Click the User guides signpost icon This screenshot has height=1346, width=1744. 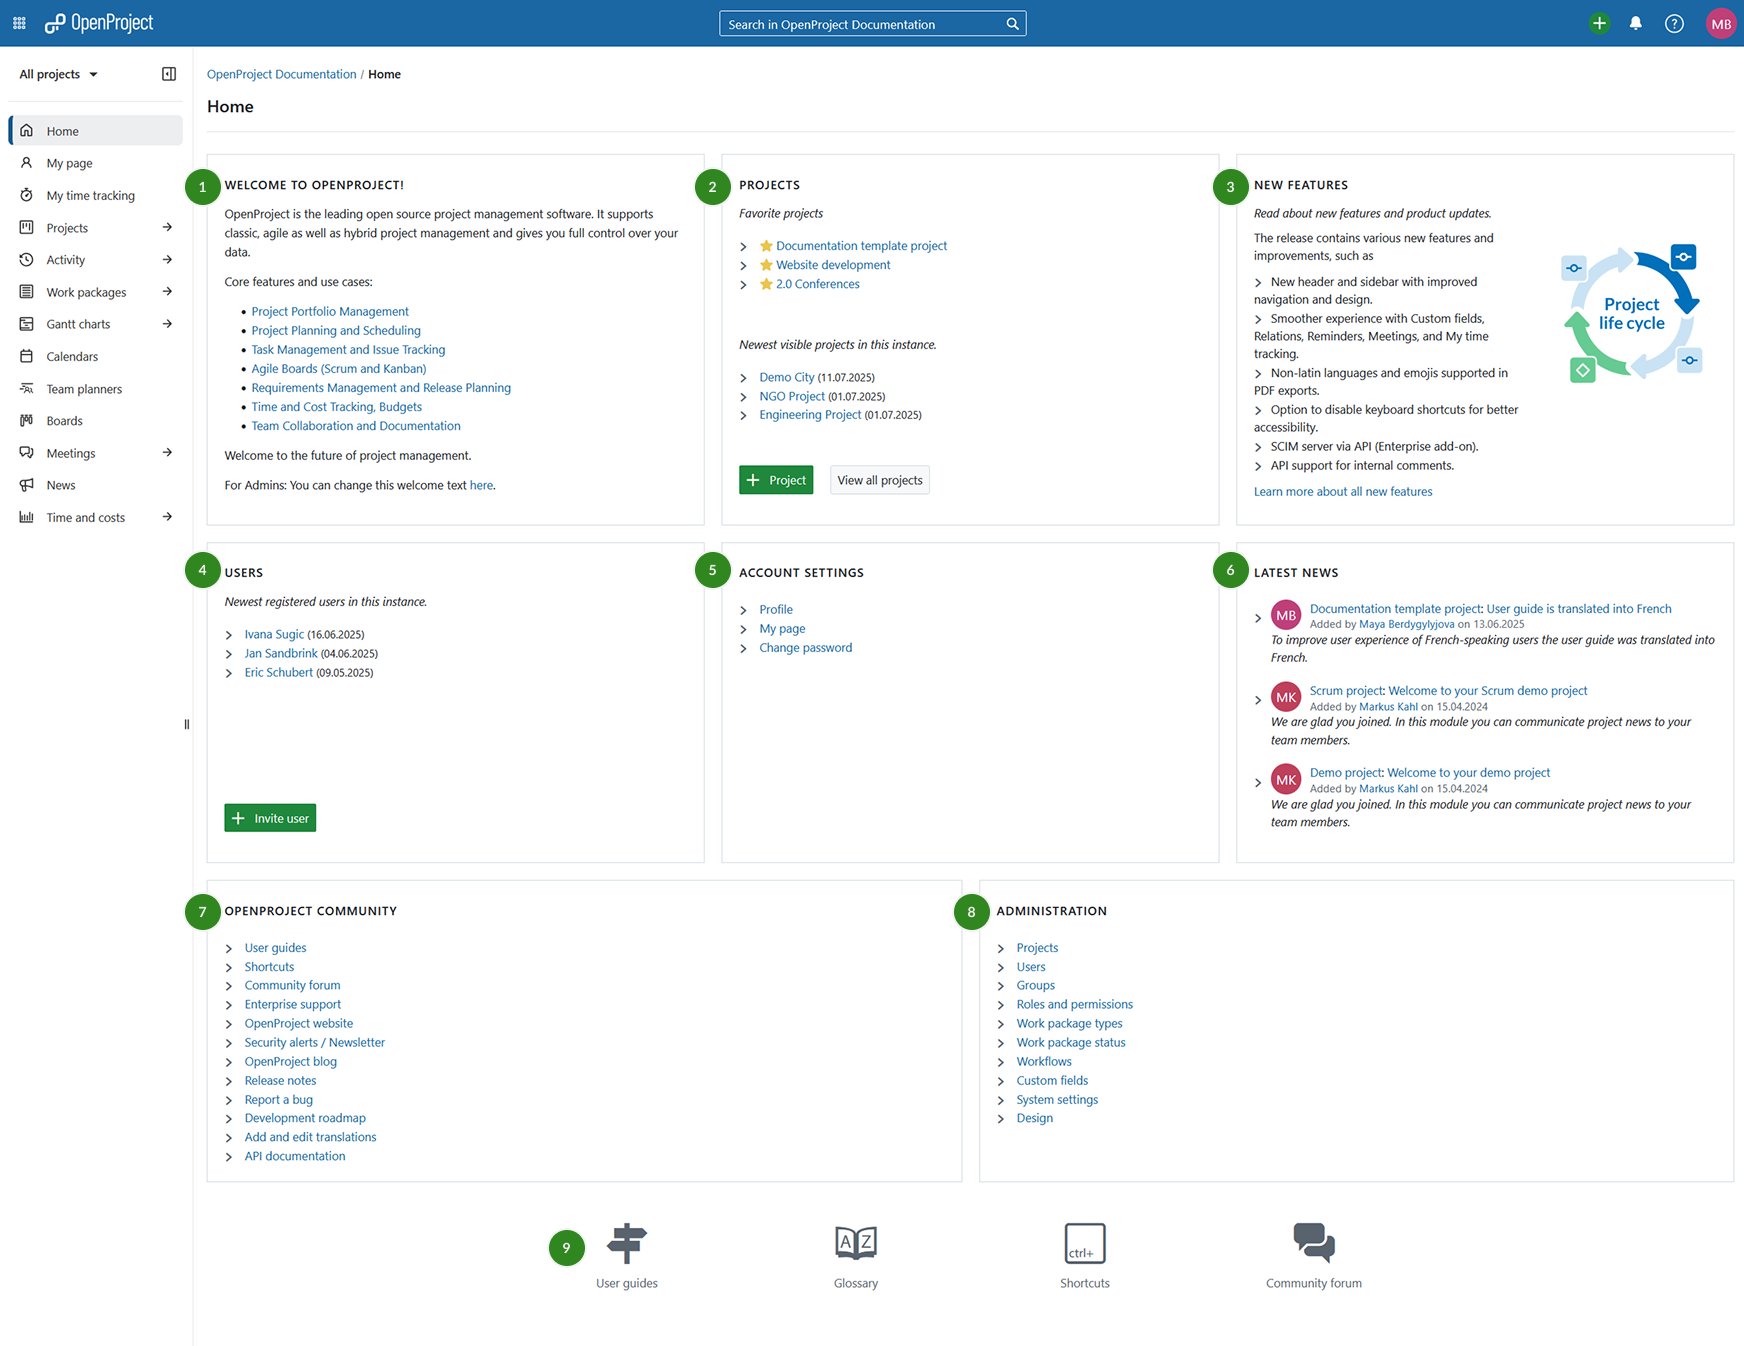pyautogui.click(x=627, y=1243)
